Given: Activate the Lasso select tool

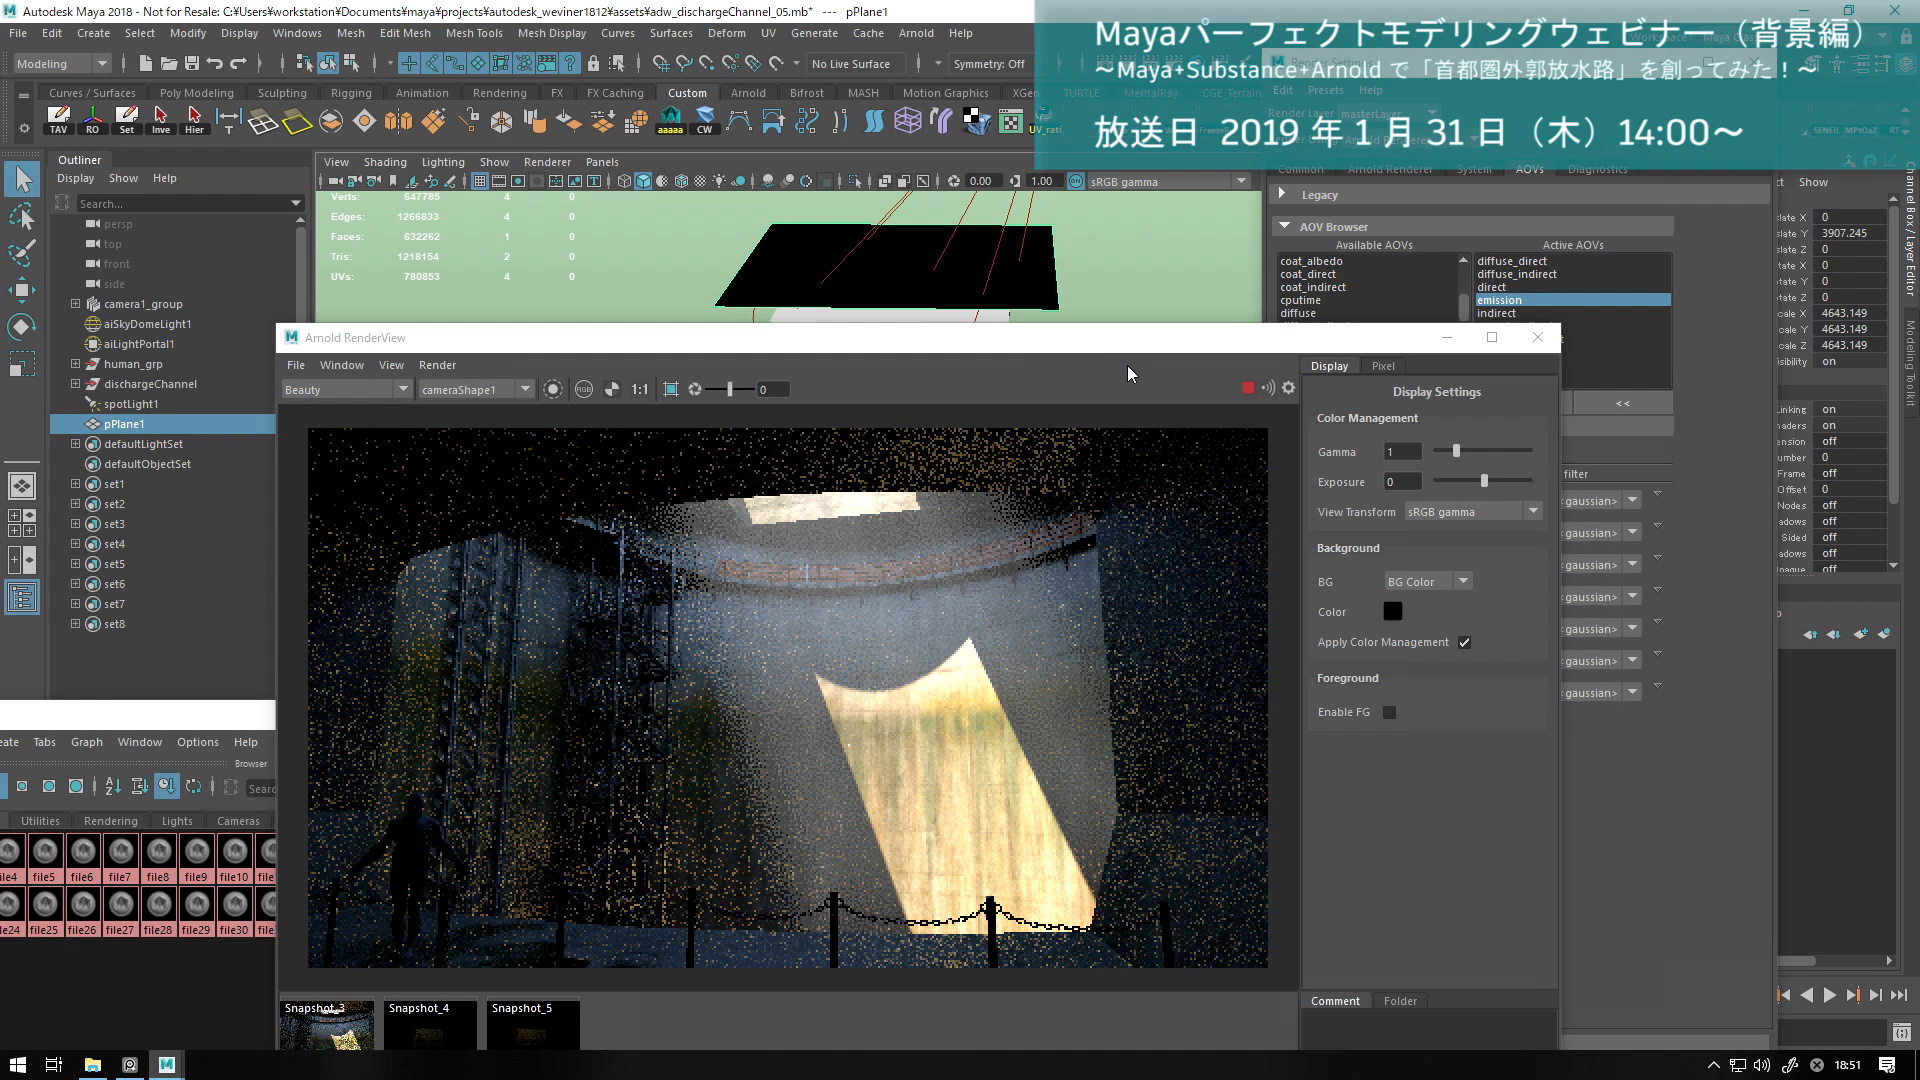Looking at the screenshot, I should [22, 217].
